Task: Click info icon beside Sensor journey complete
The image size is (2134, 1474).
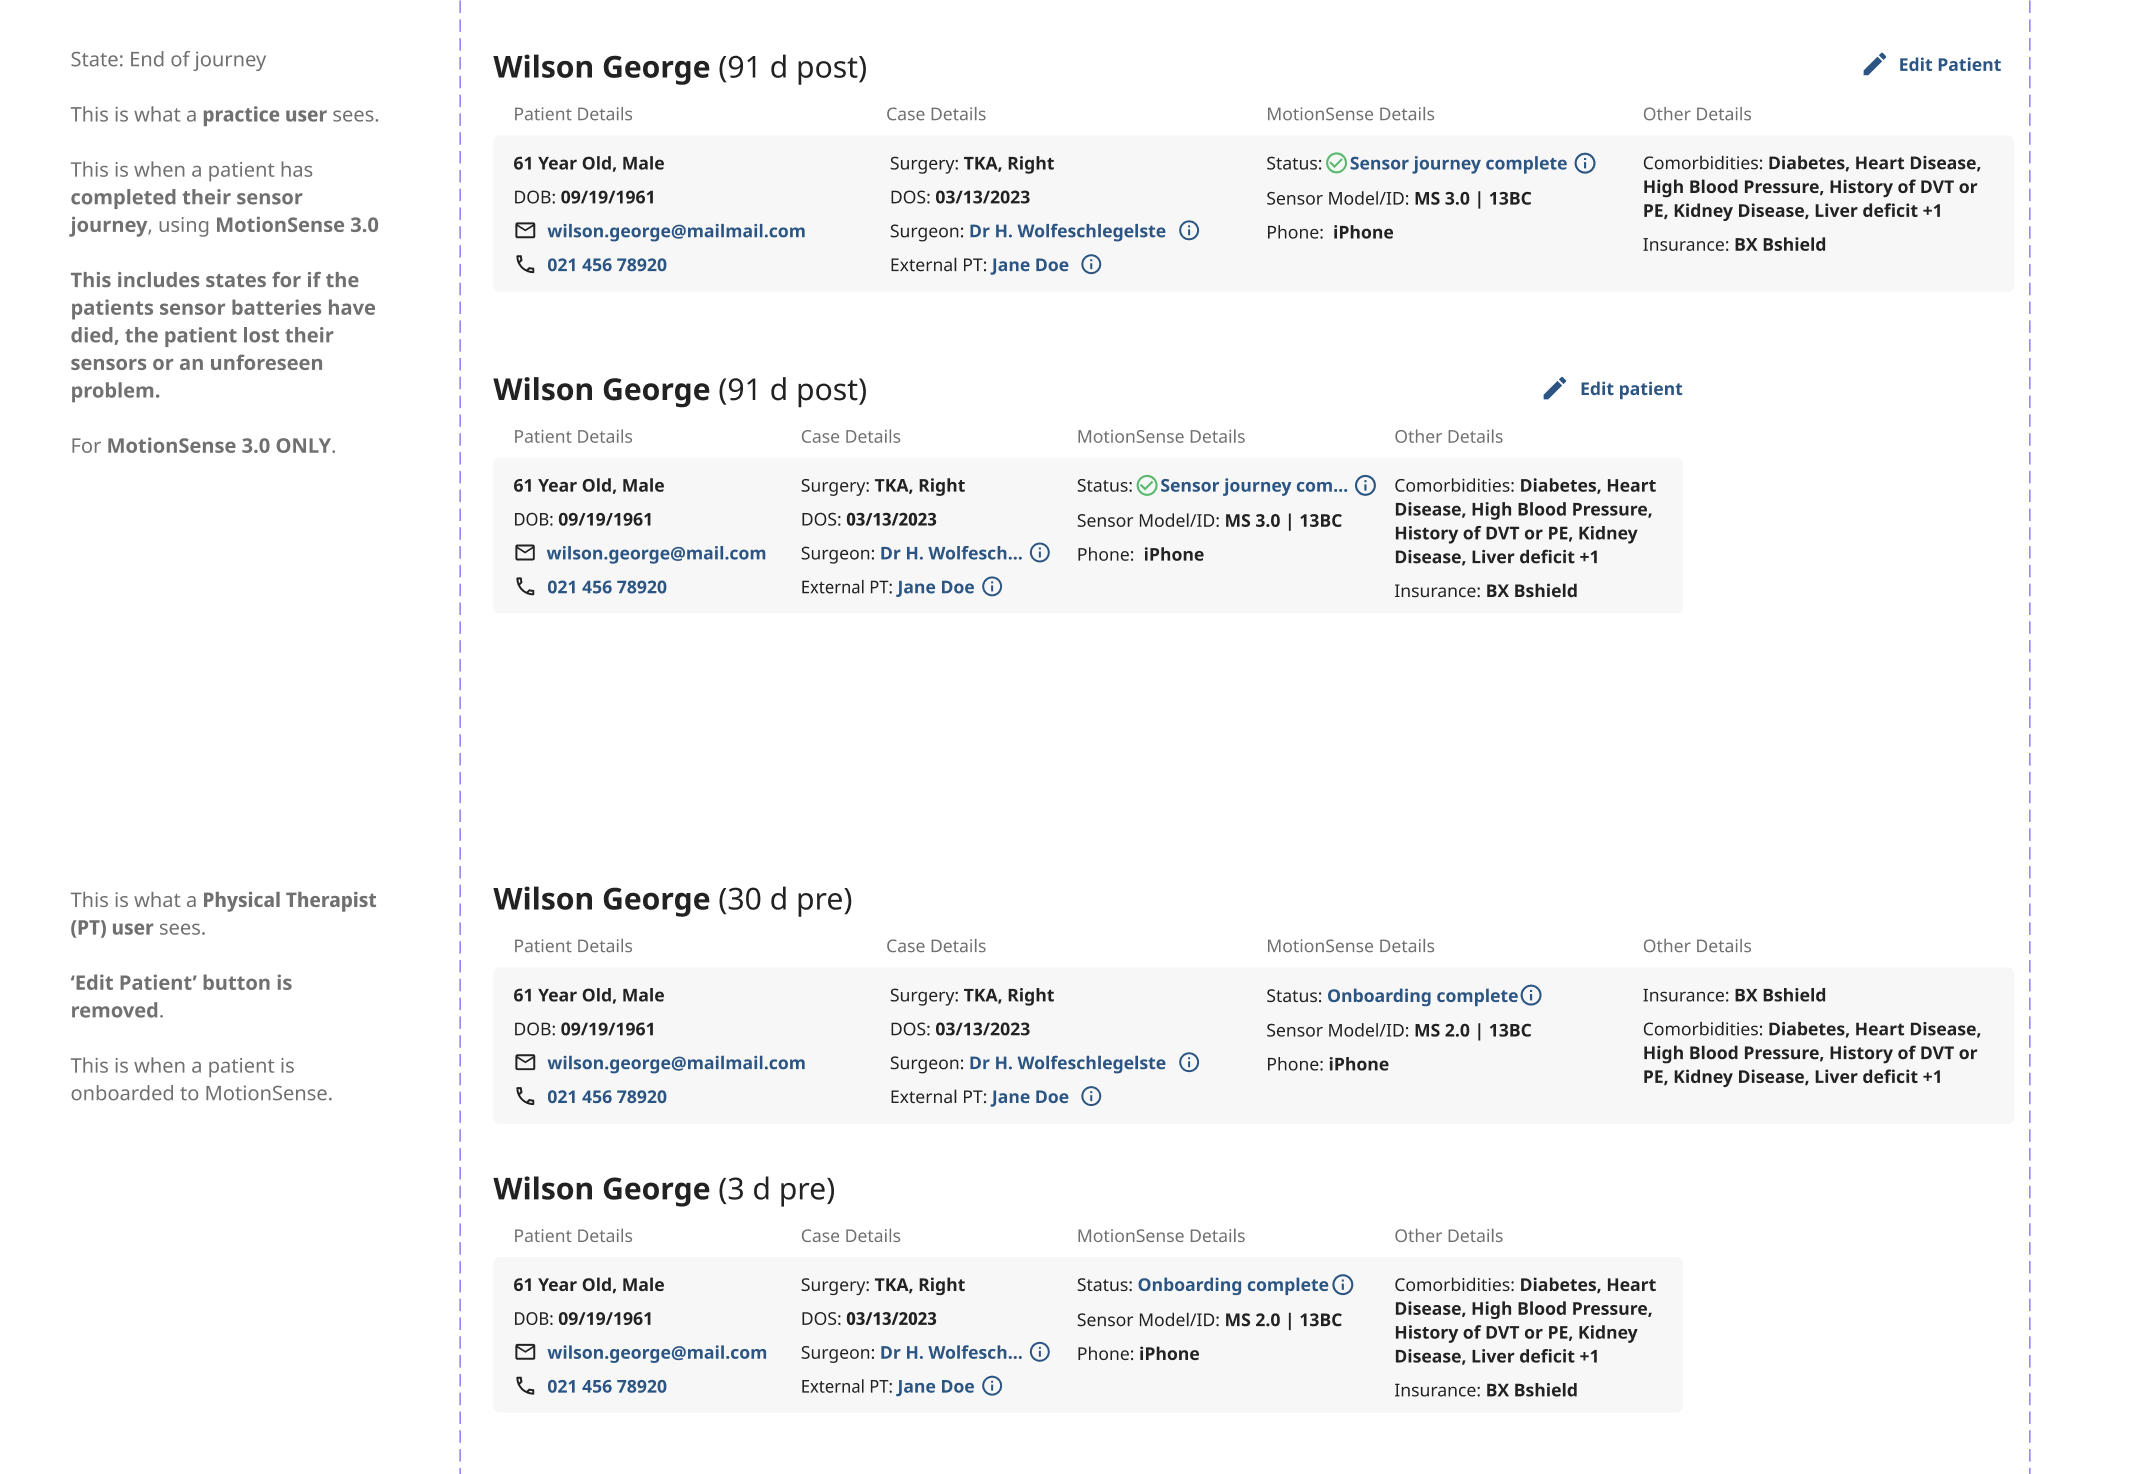Action: point(1585,163)
